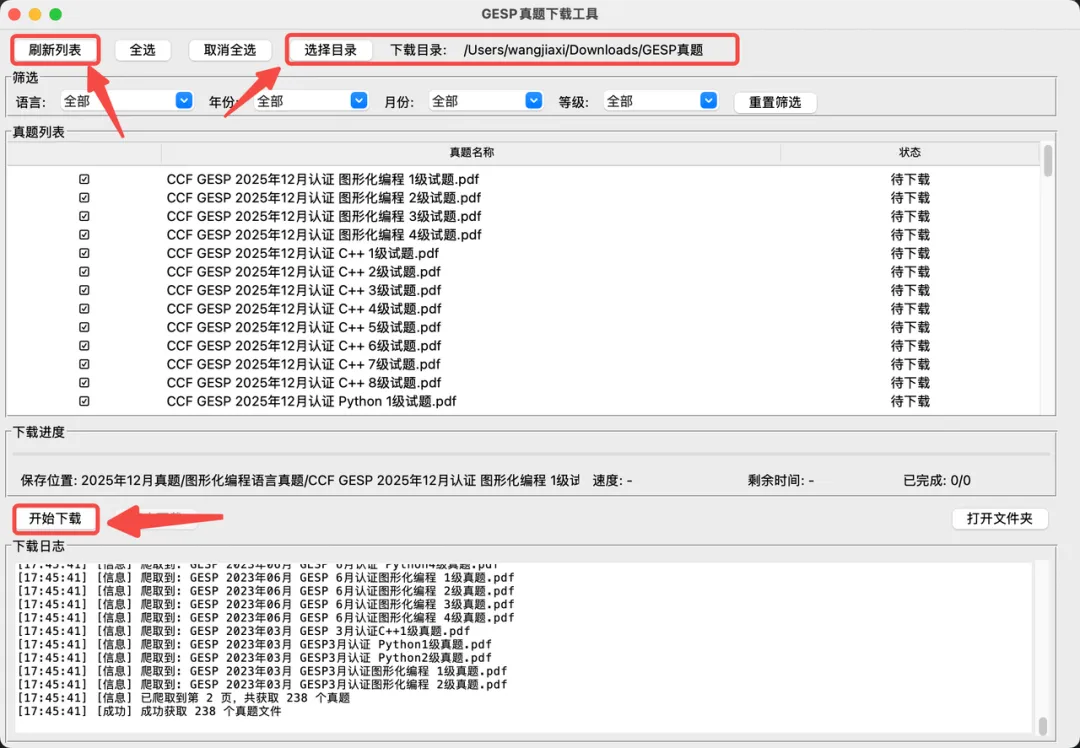Image resolution: width=1080 pixels, height=748 pixels.
Task: Click the 刷新列表 refresh list button
Action: [55, 50]
